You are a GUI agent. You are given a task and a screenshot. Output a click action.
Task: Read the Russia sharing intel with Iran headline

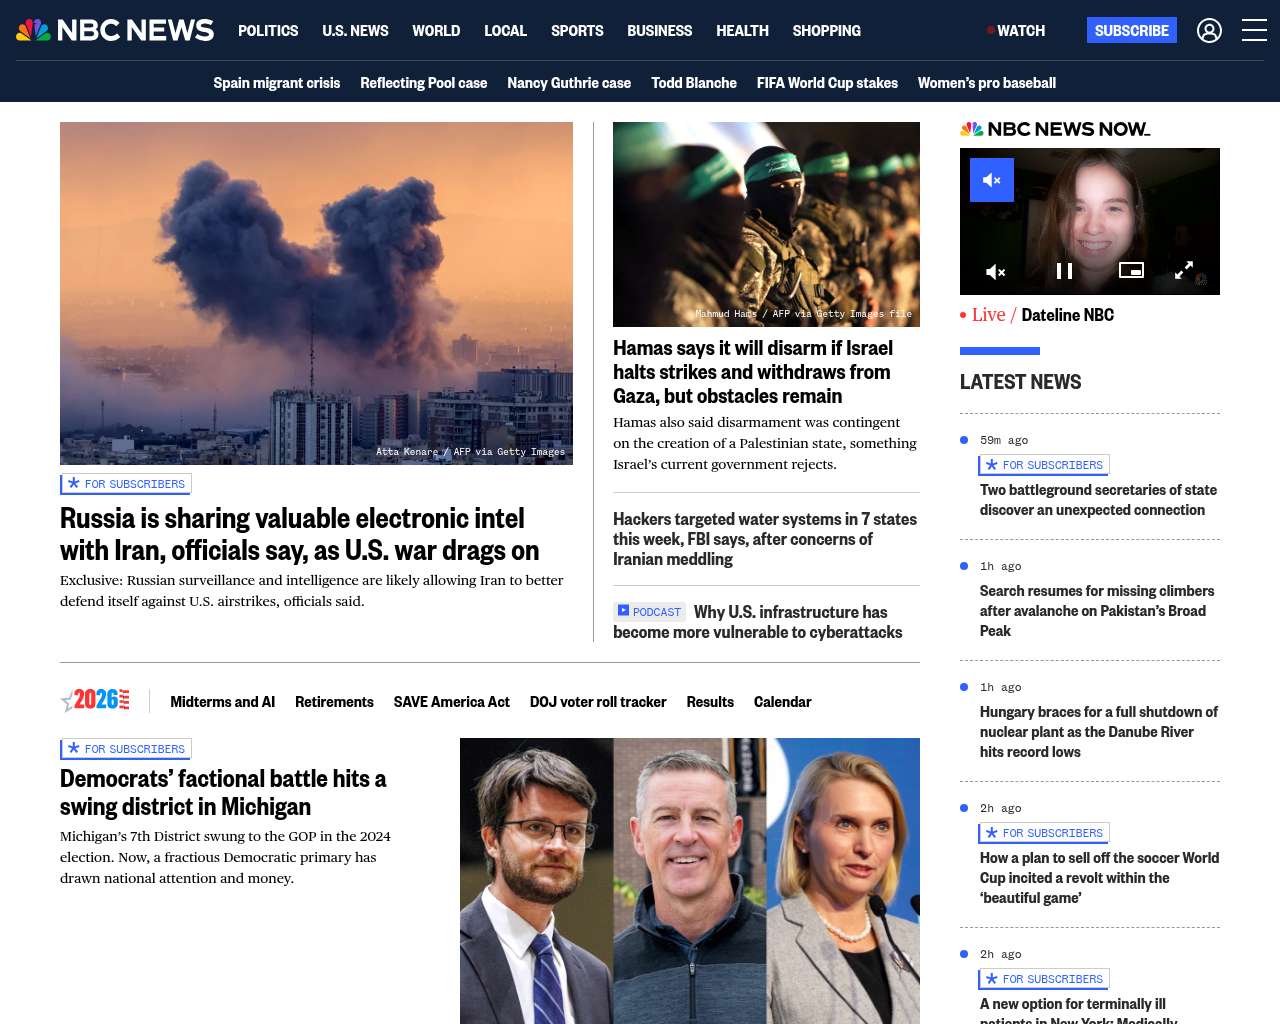click(300, 534)
